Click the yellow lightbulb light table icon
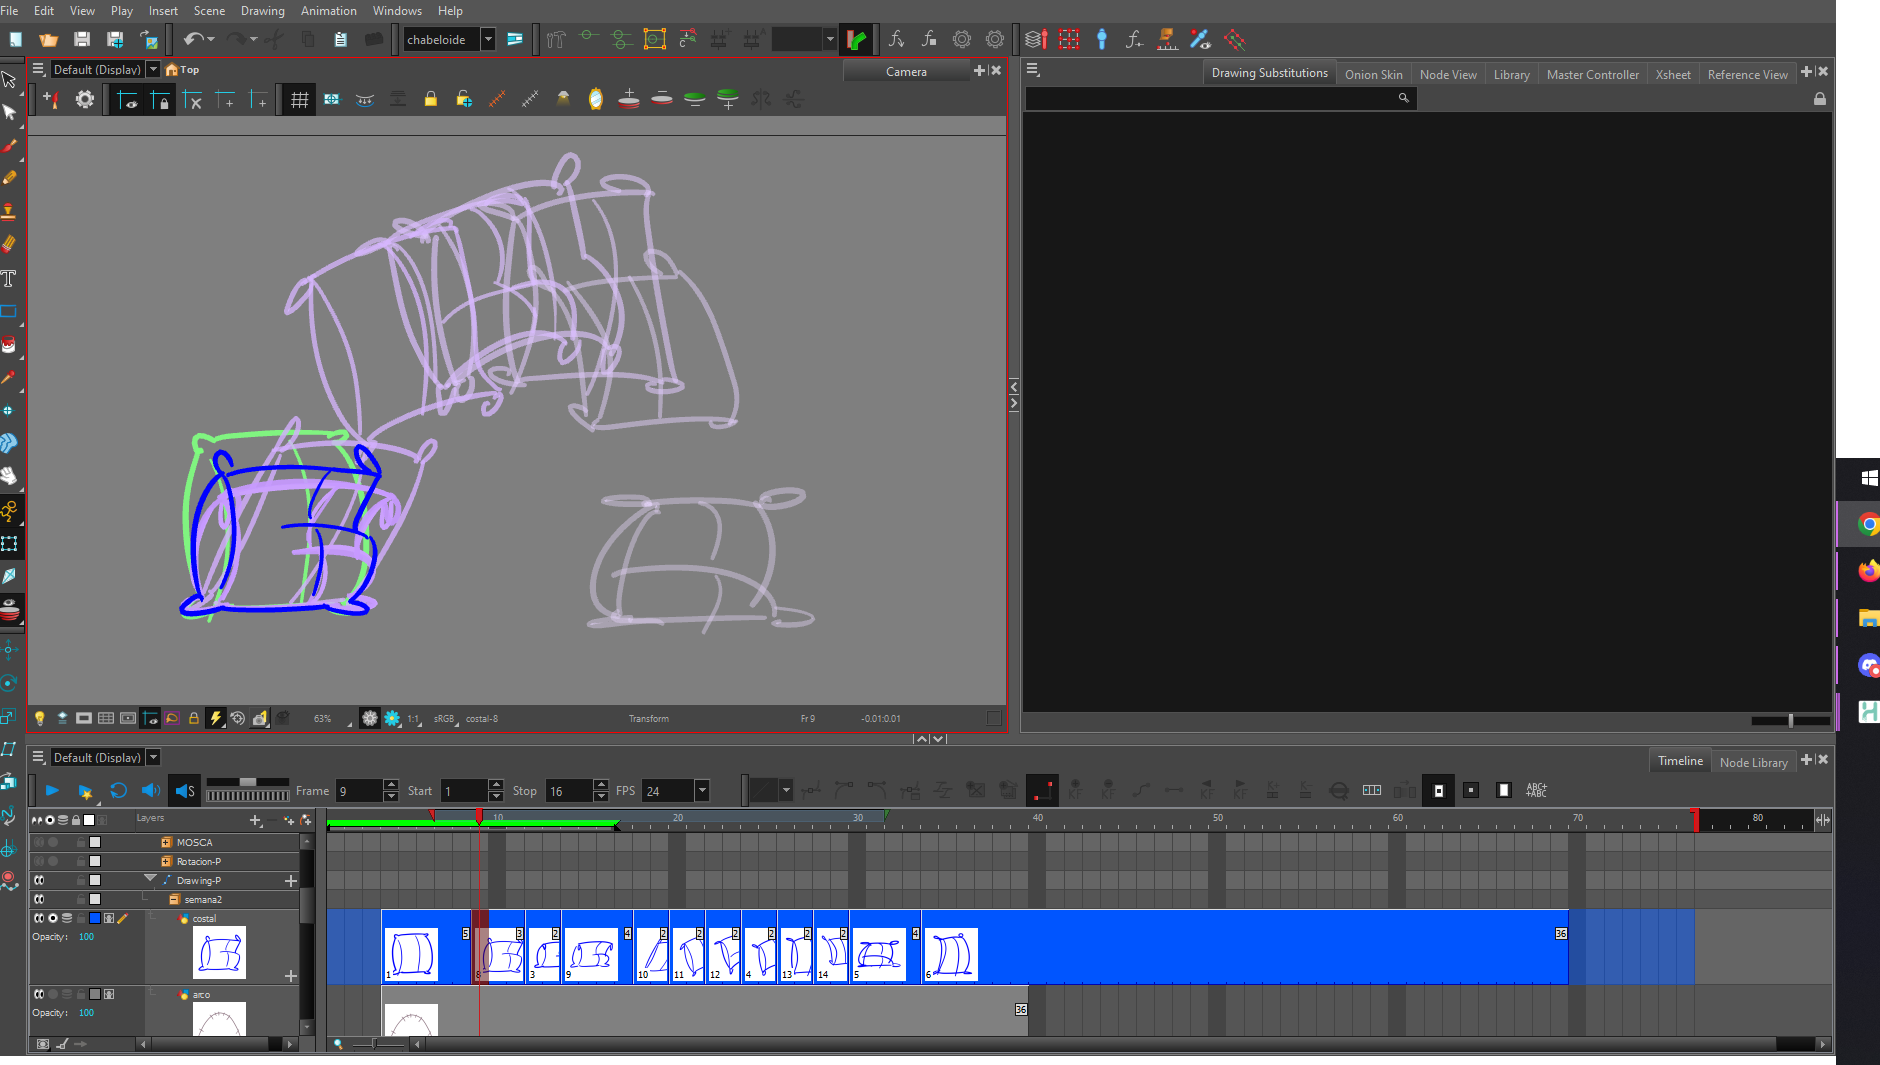Screen dimensions: 1880x1065 [40, 718]
